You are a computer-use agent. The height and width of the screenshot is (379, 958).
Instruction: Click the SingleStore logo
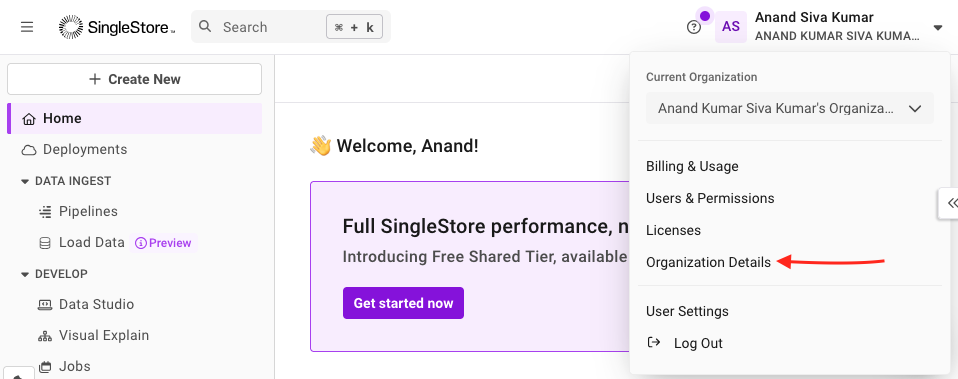point(117,27)
